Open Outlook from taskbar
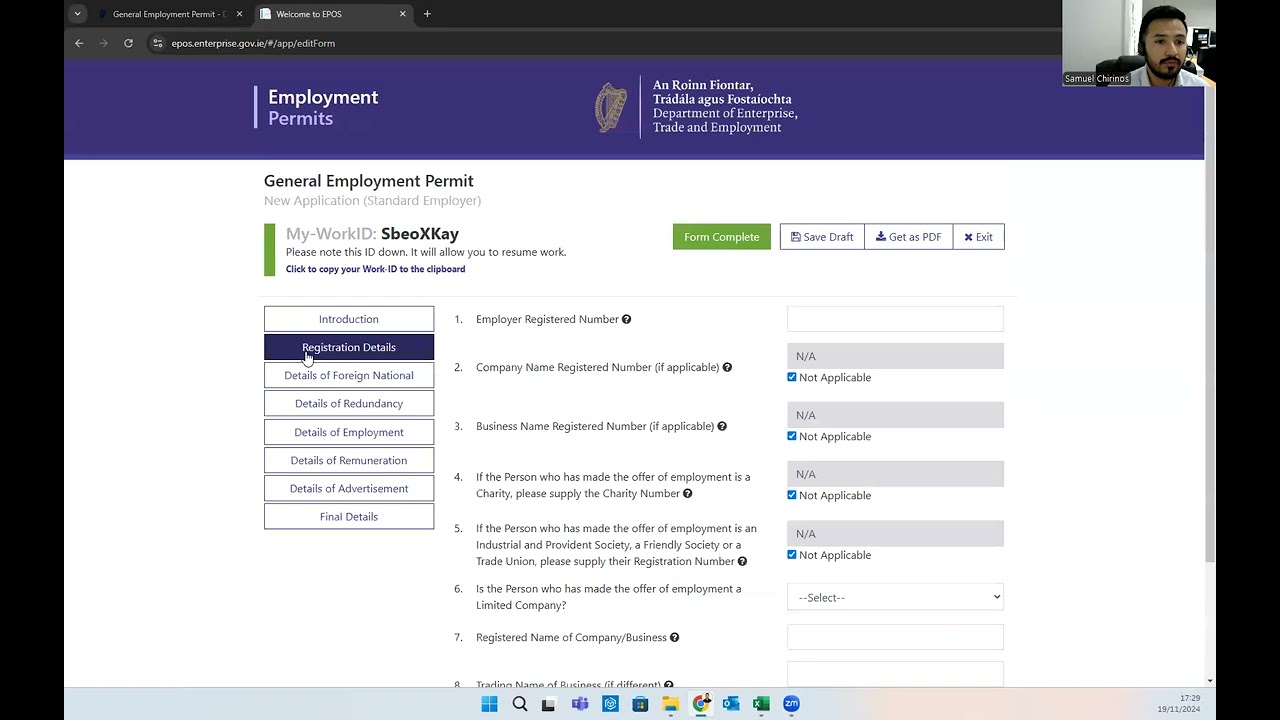The image size is (1280, 720). (731, 704)
